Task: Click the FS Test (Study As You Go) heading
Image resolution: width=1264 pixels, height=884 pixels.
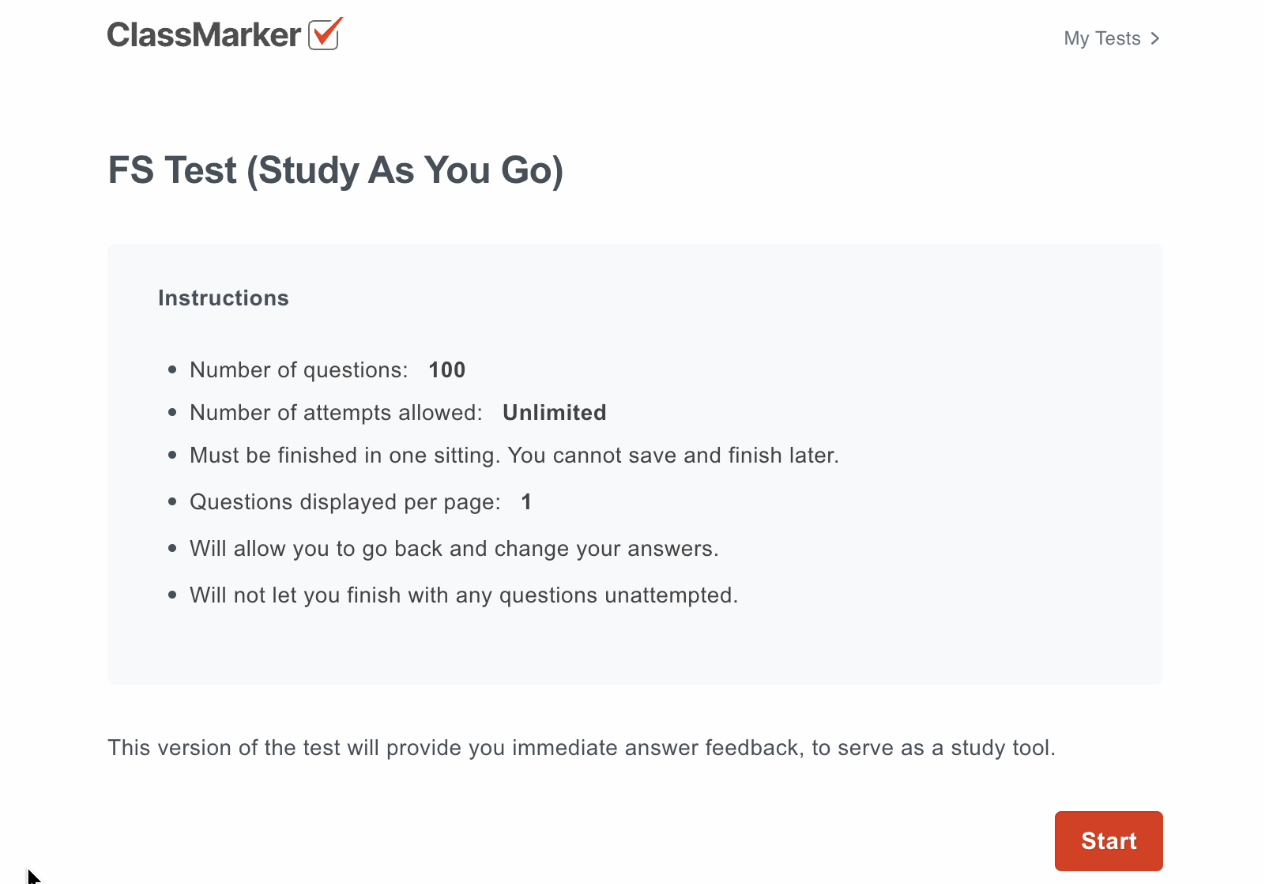Action: coord(336,171)
